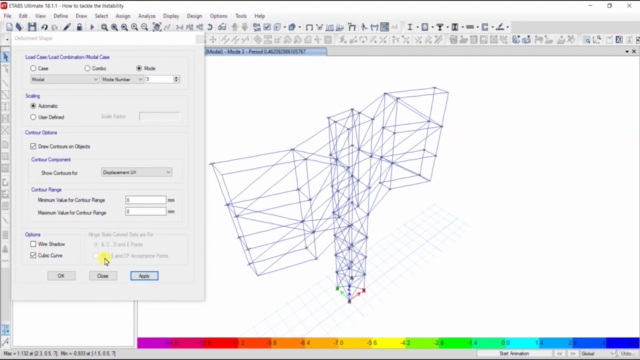Screen dimensions: 640x360
Task: Click the >> next mode button
Action: [573, 353]
